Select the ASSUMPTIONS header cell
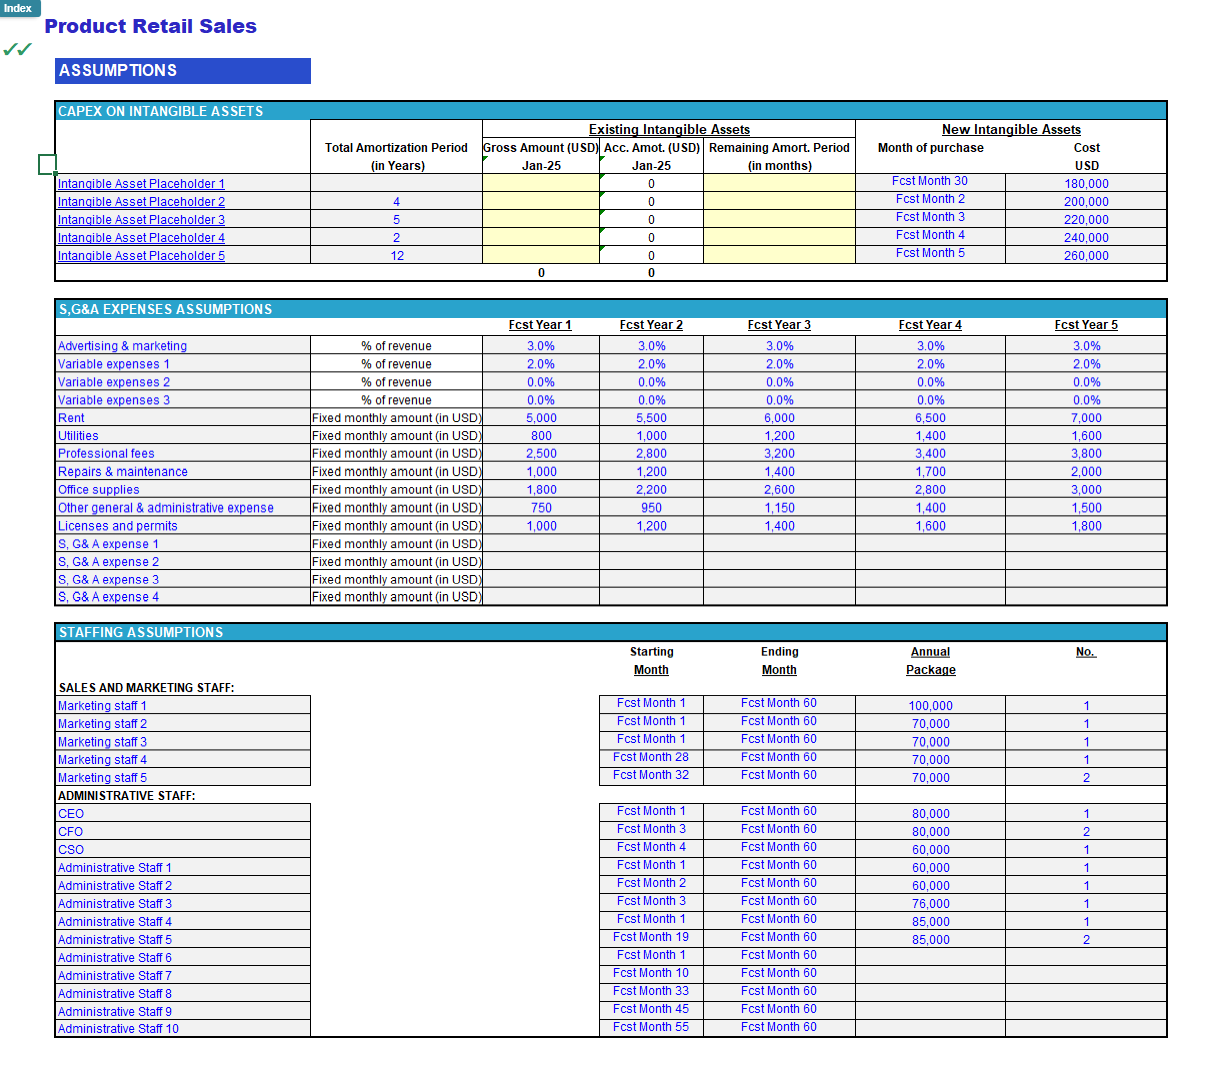Image resolution: width=1221 pixels, height=1081 pixels. coord(183,71)
